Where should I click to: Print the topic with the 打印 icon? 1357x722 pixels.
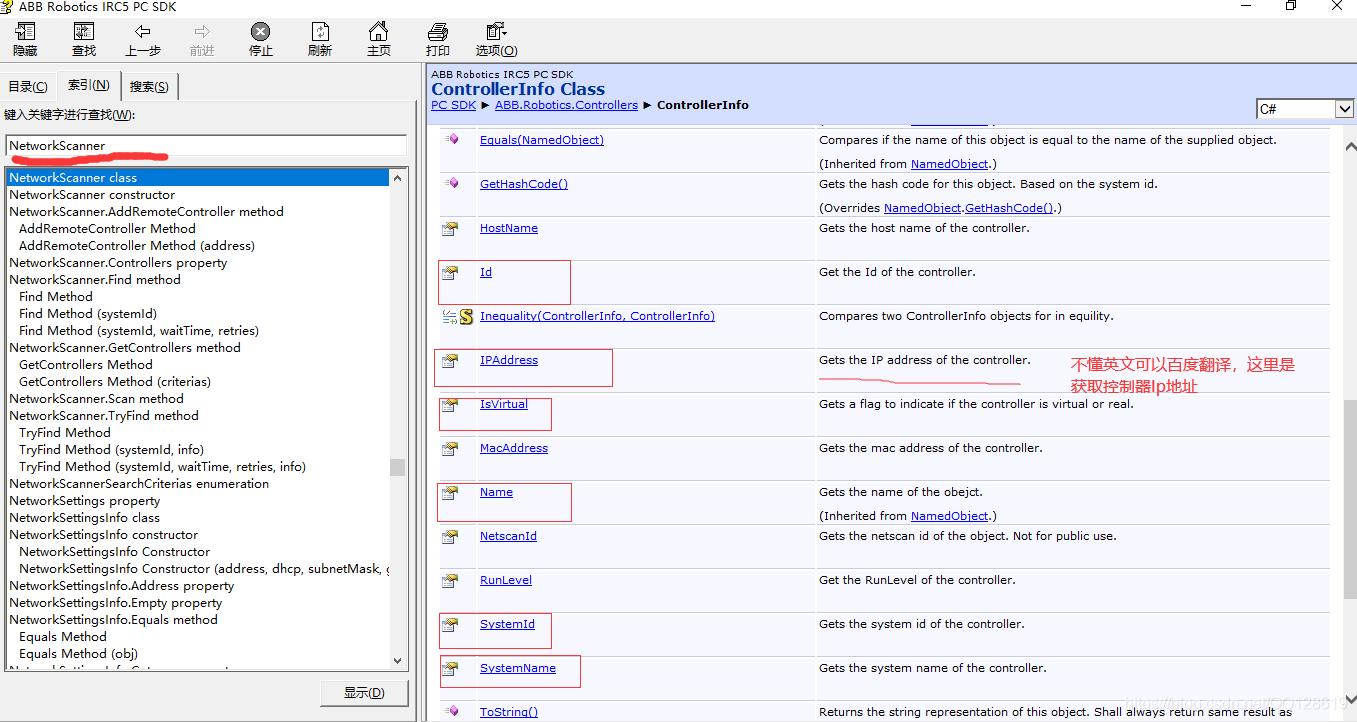[437, 32]
